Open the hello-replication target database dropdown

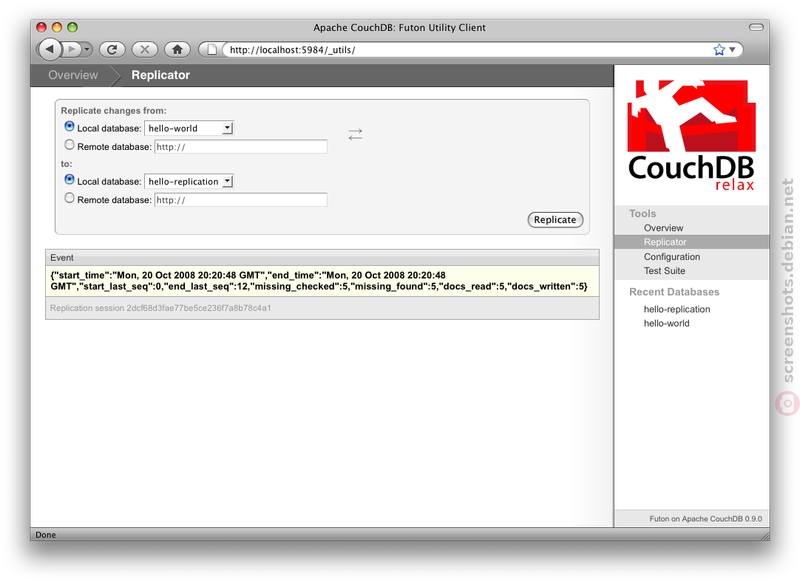[x=189, y=181]
